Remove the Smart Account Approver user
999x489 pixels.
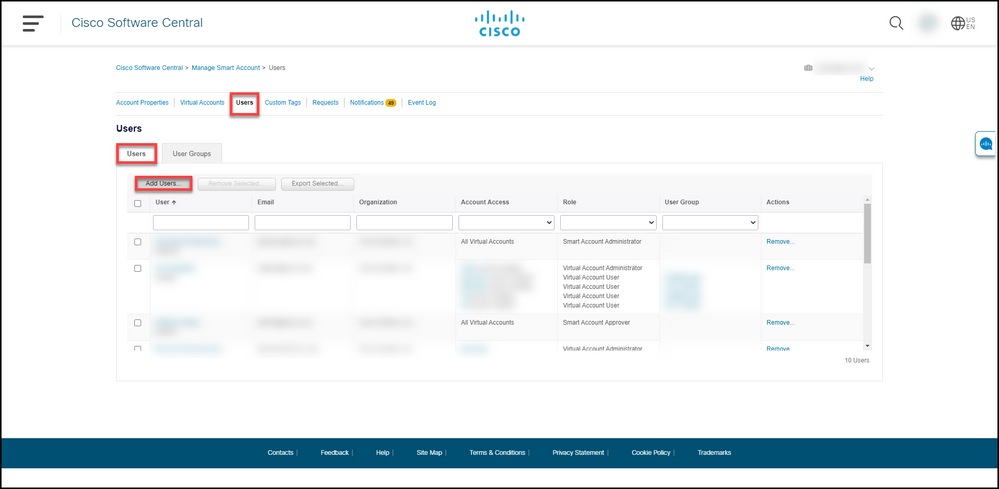click(x=780, y=323)
